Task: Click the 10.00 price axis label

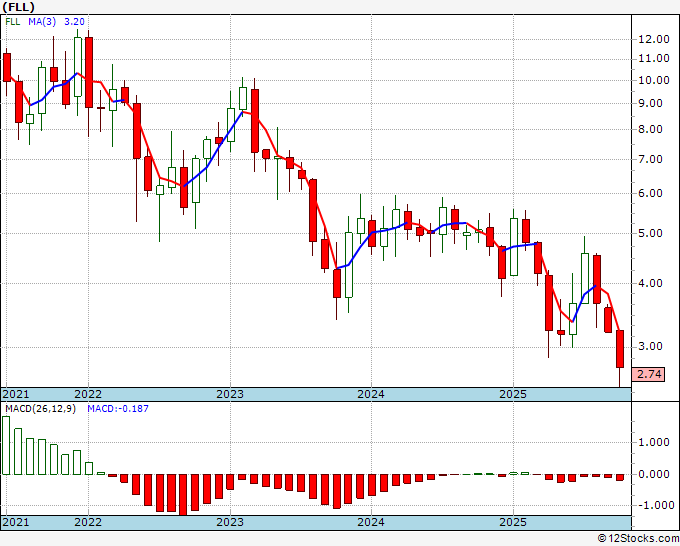Action: [654, 80]
